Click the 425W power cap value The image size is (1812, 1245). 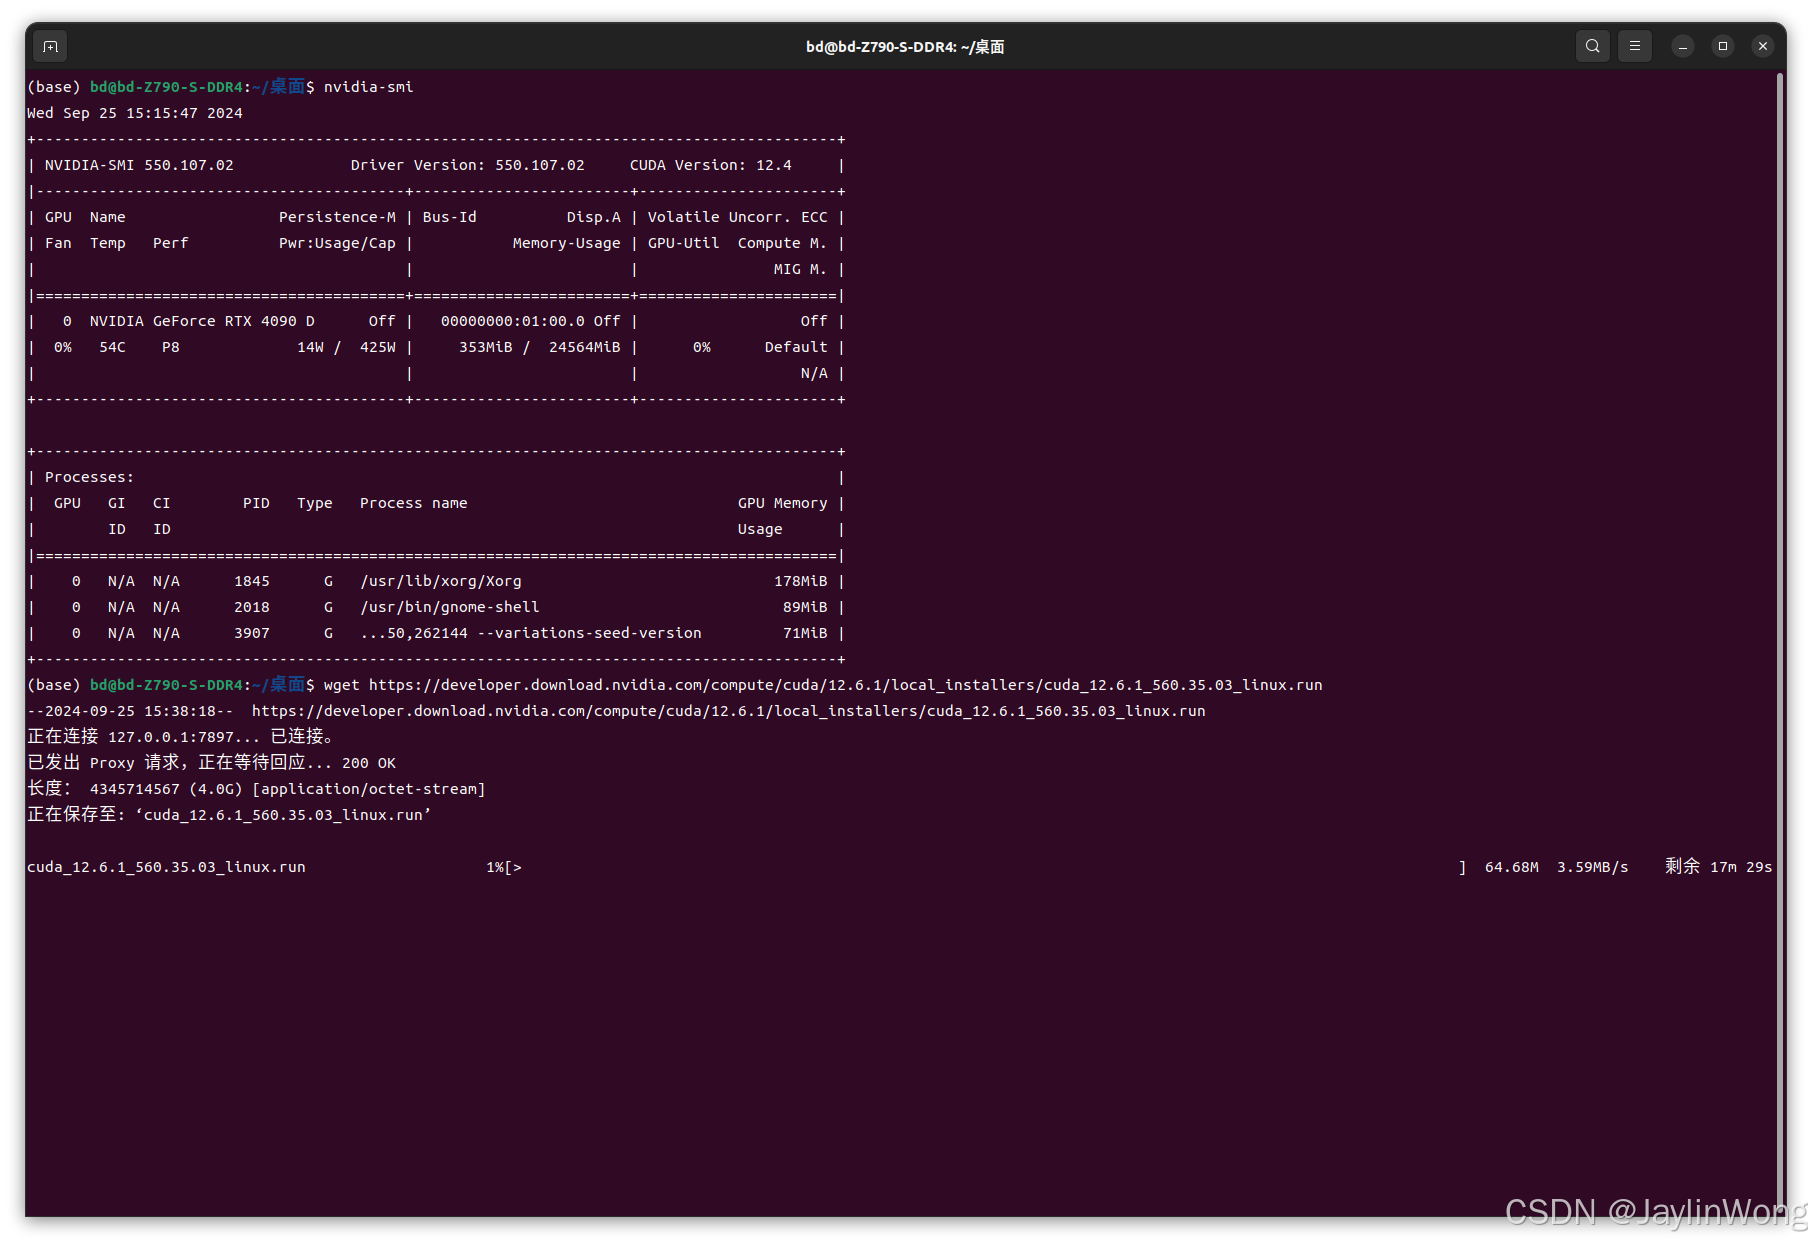(x=377, y=347)
